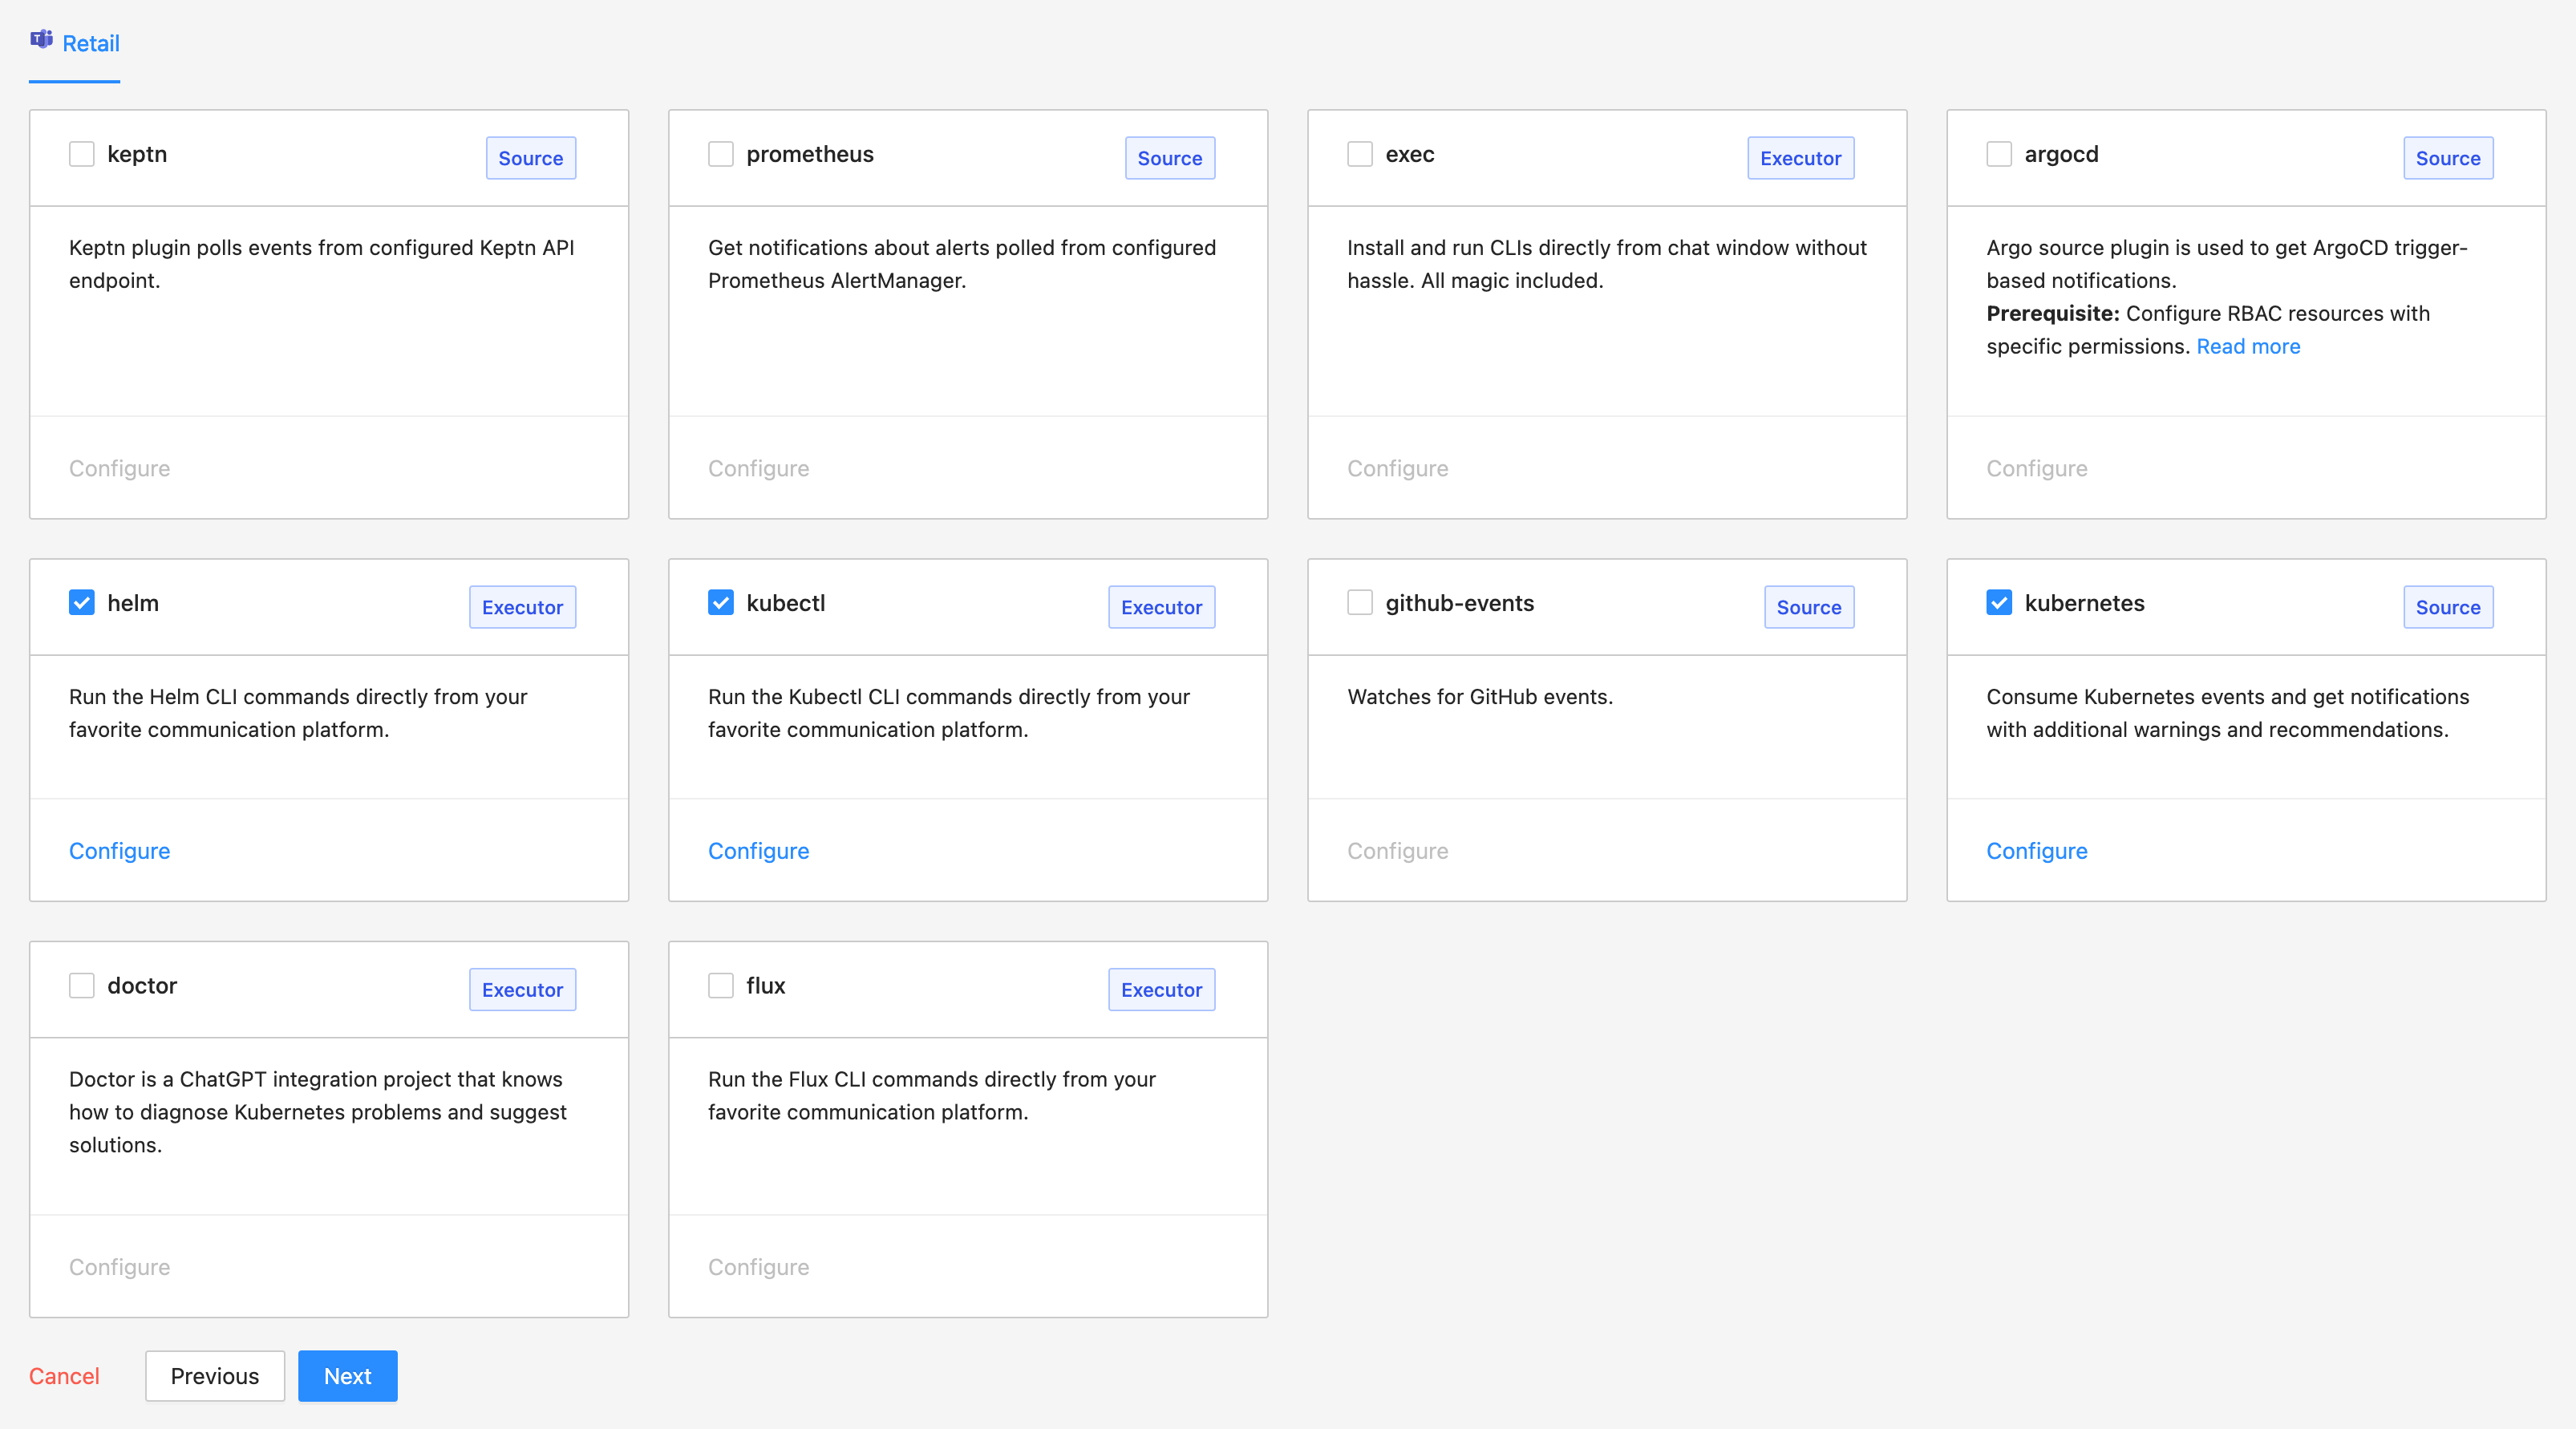Uncheck the helm plugin checkbox
2576x1429 pixels.
(82, 603)
